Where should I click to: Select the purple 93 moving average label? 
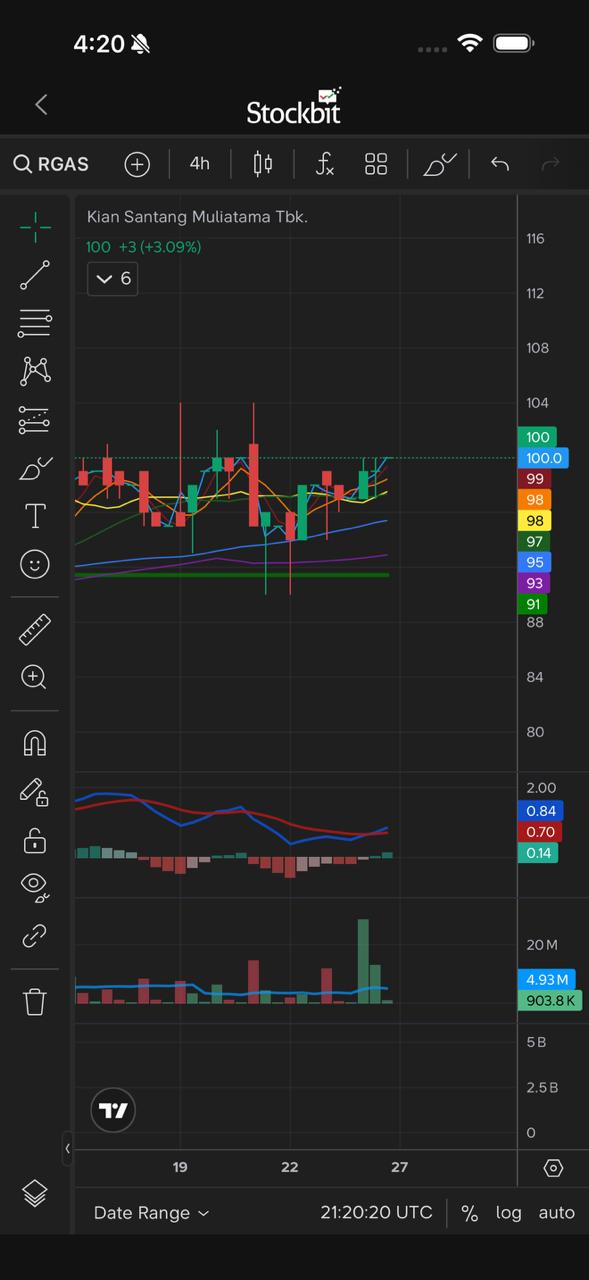click(x=535, y=583)
